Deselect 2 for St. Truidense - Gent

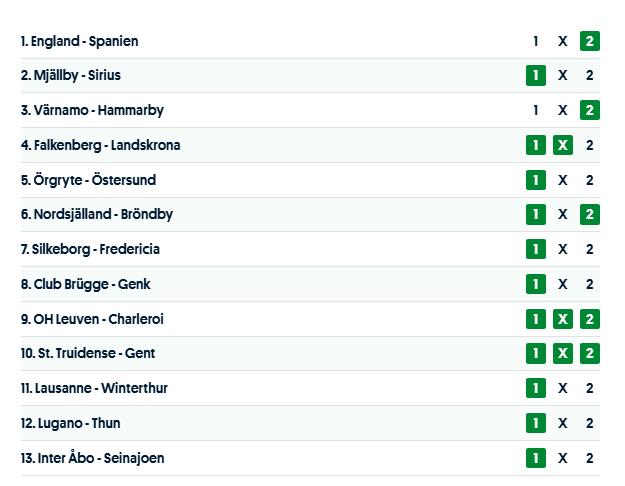tap(590, 353)
